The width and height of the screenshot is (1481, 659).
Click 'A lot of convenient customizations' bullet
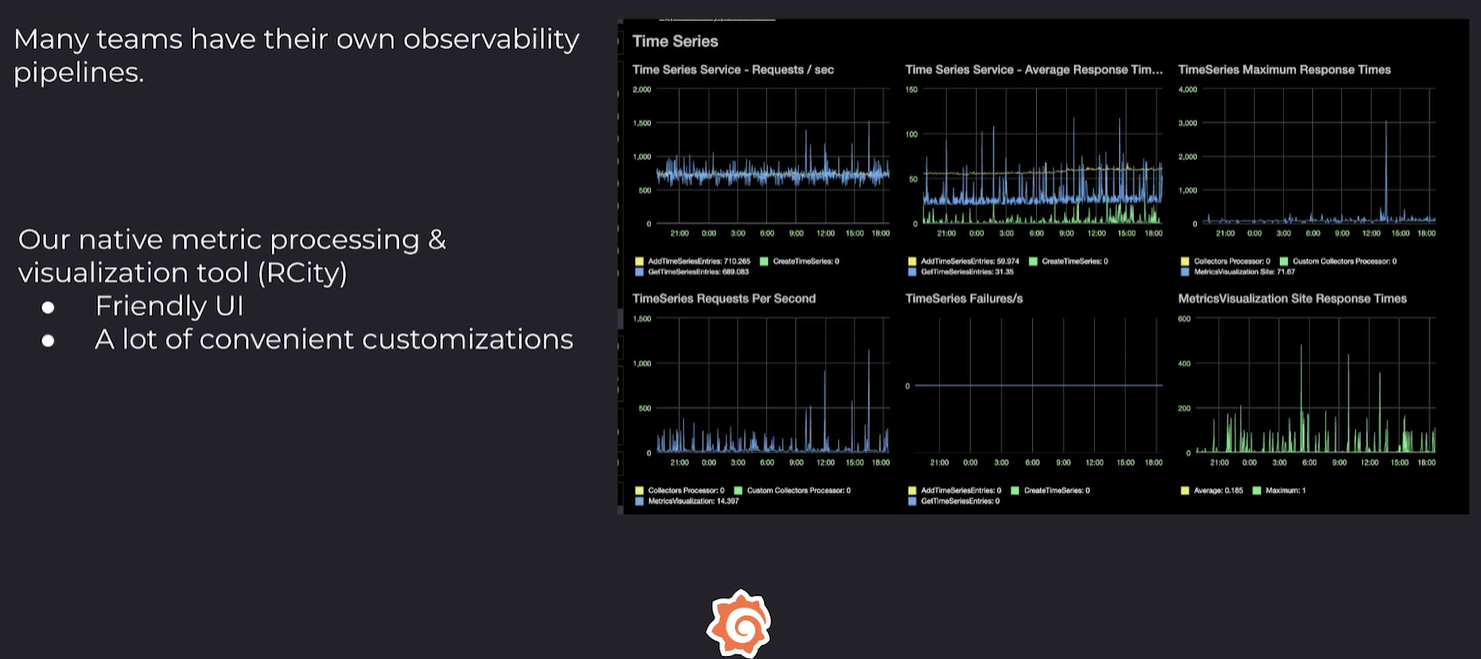[x=334, y=340]
